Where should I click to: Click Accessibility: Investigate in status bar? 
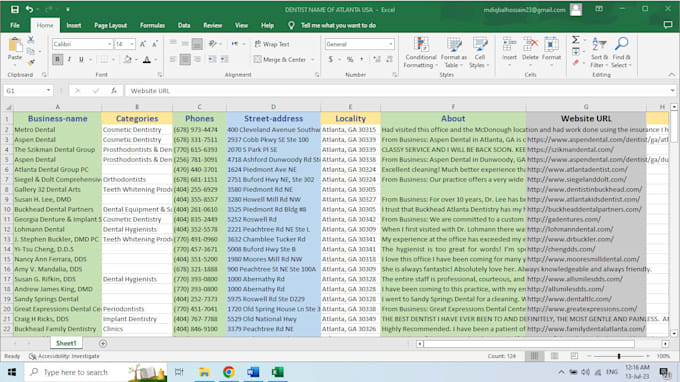(64, 356)
